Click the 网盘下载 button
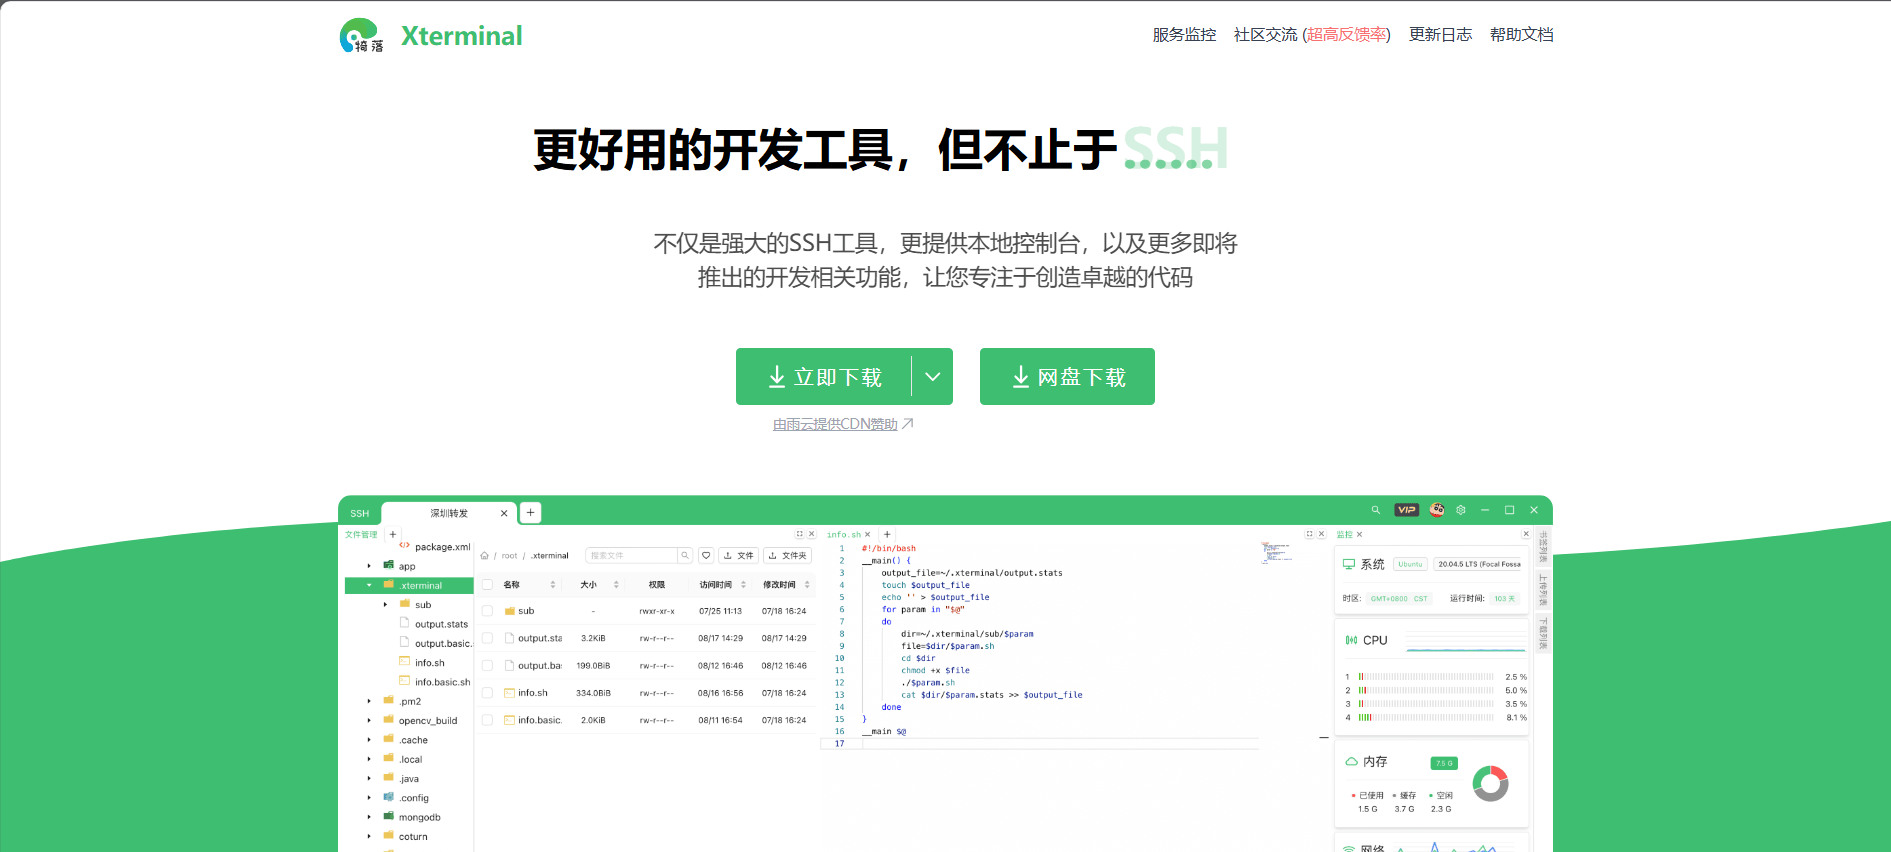This screenshot has width=1891, height=852. tap(1067, 377)
